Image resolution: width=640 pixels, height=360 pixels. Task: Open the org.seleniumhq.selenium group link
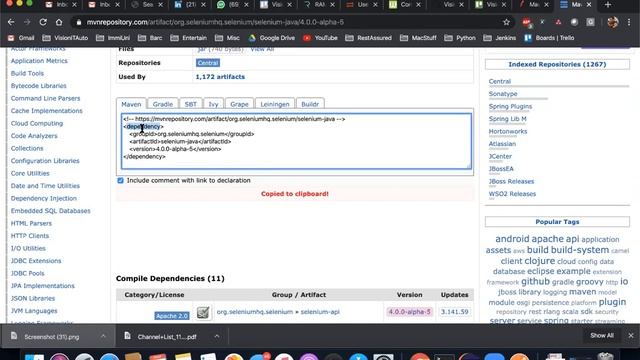coord(255,312)
